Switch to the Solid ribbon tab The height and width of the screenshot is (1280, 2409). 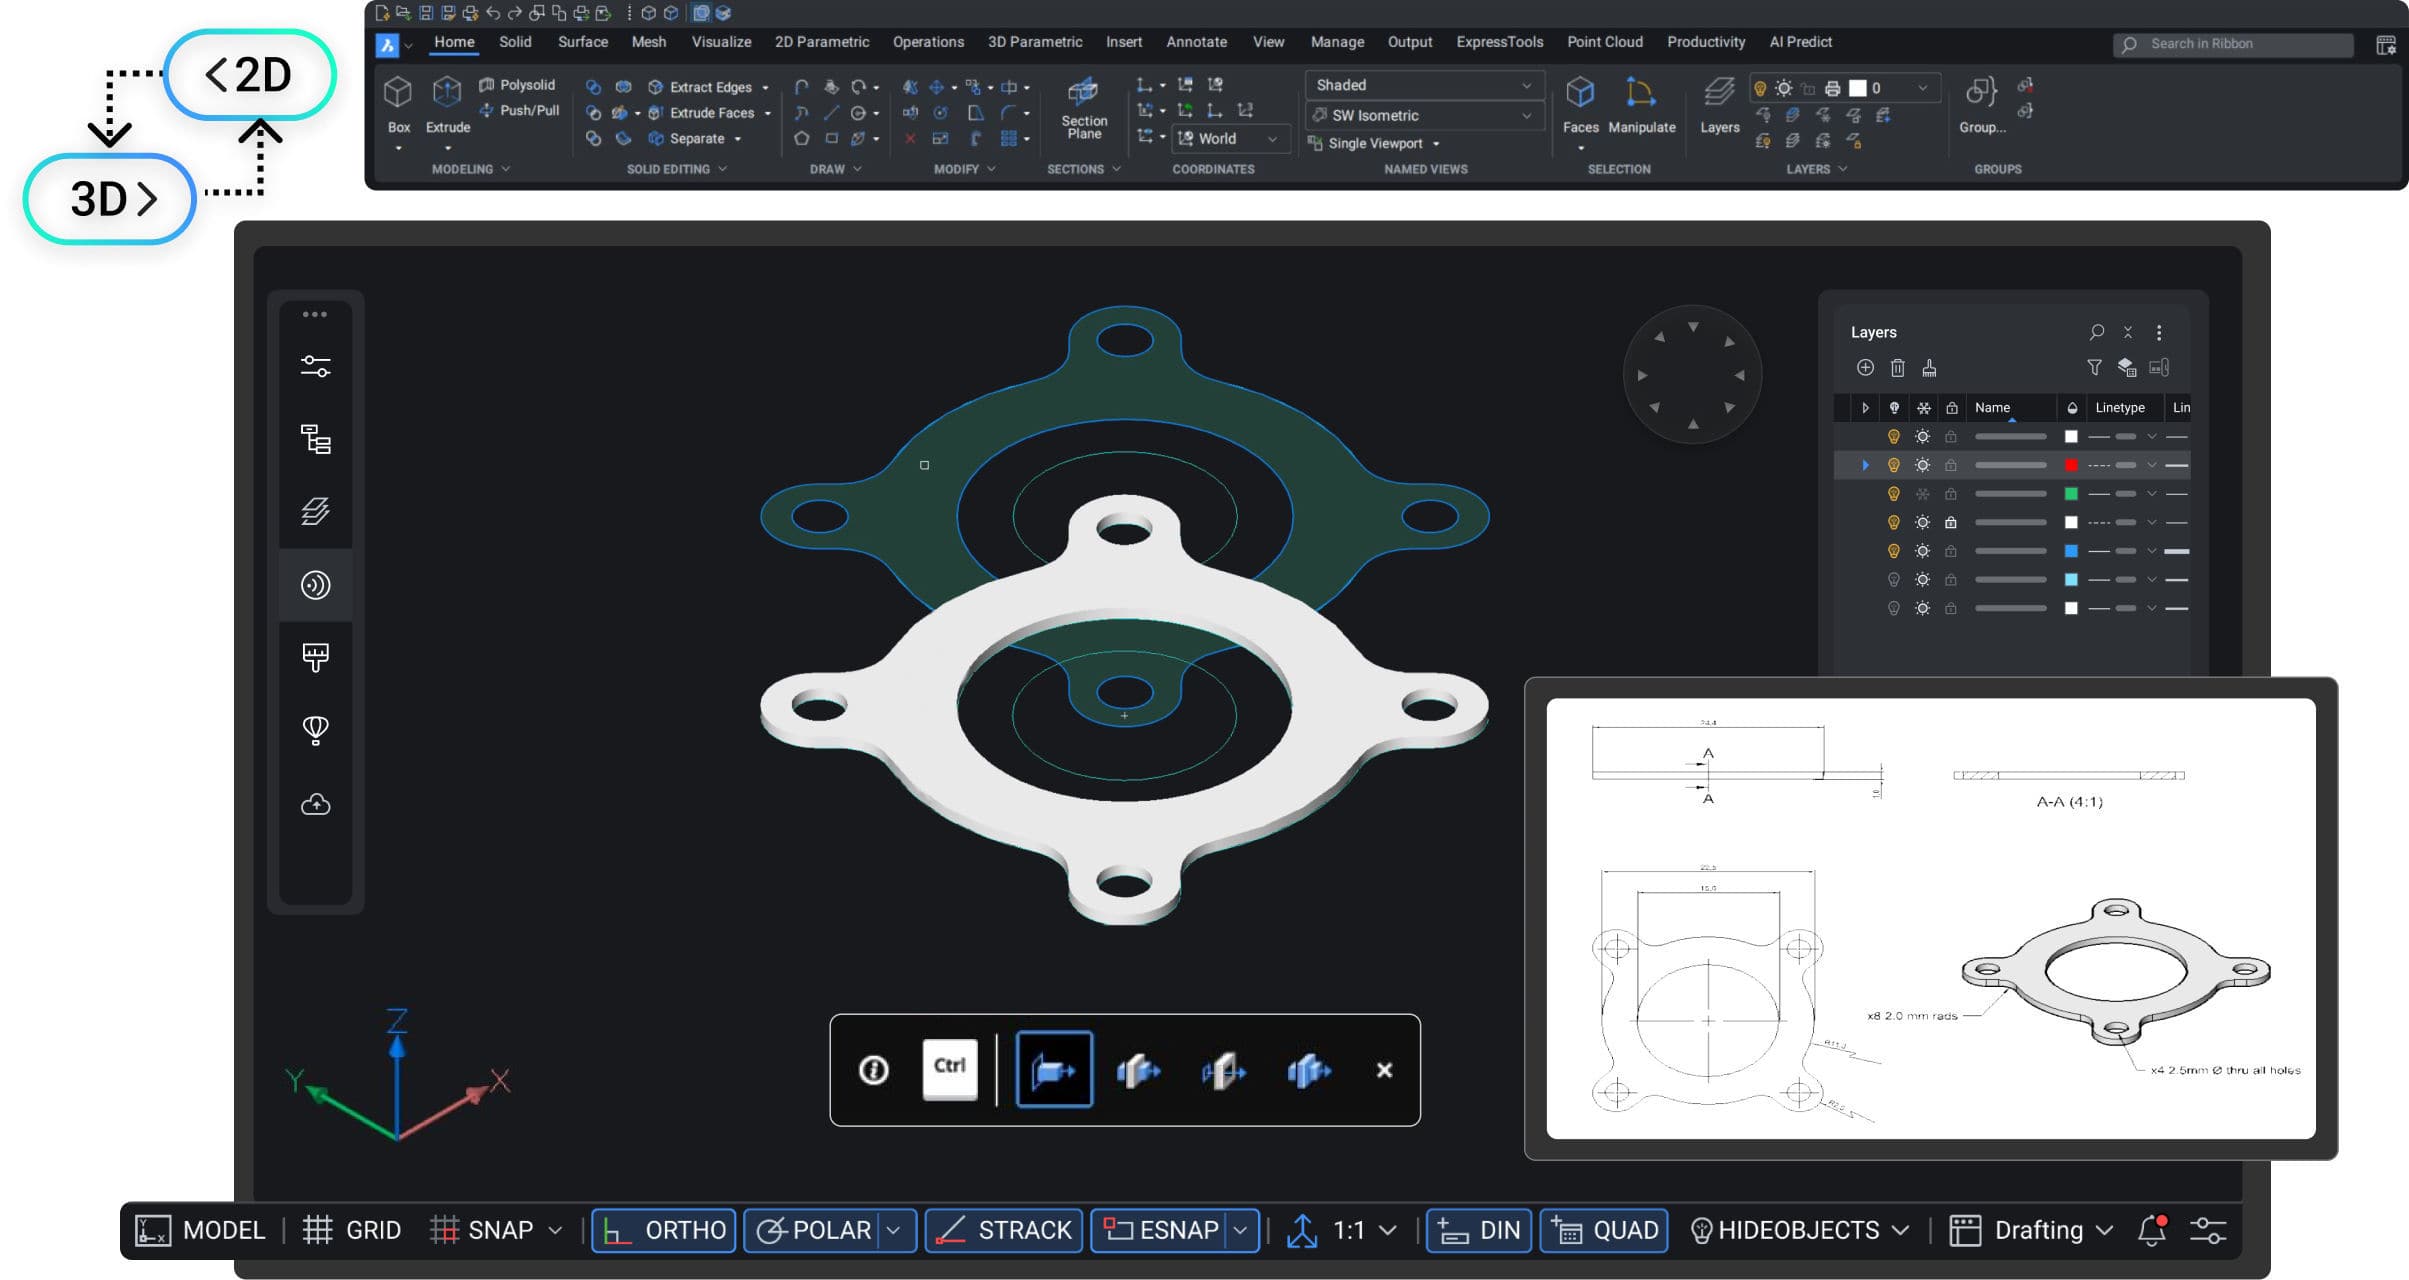[516, 42]
